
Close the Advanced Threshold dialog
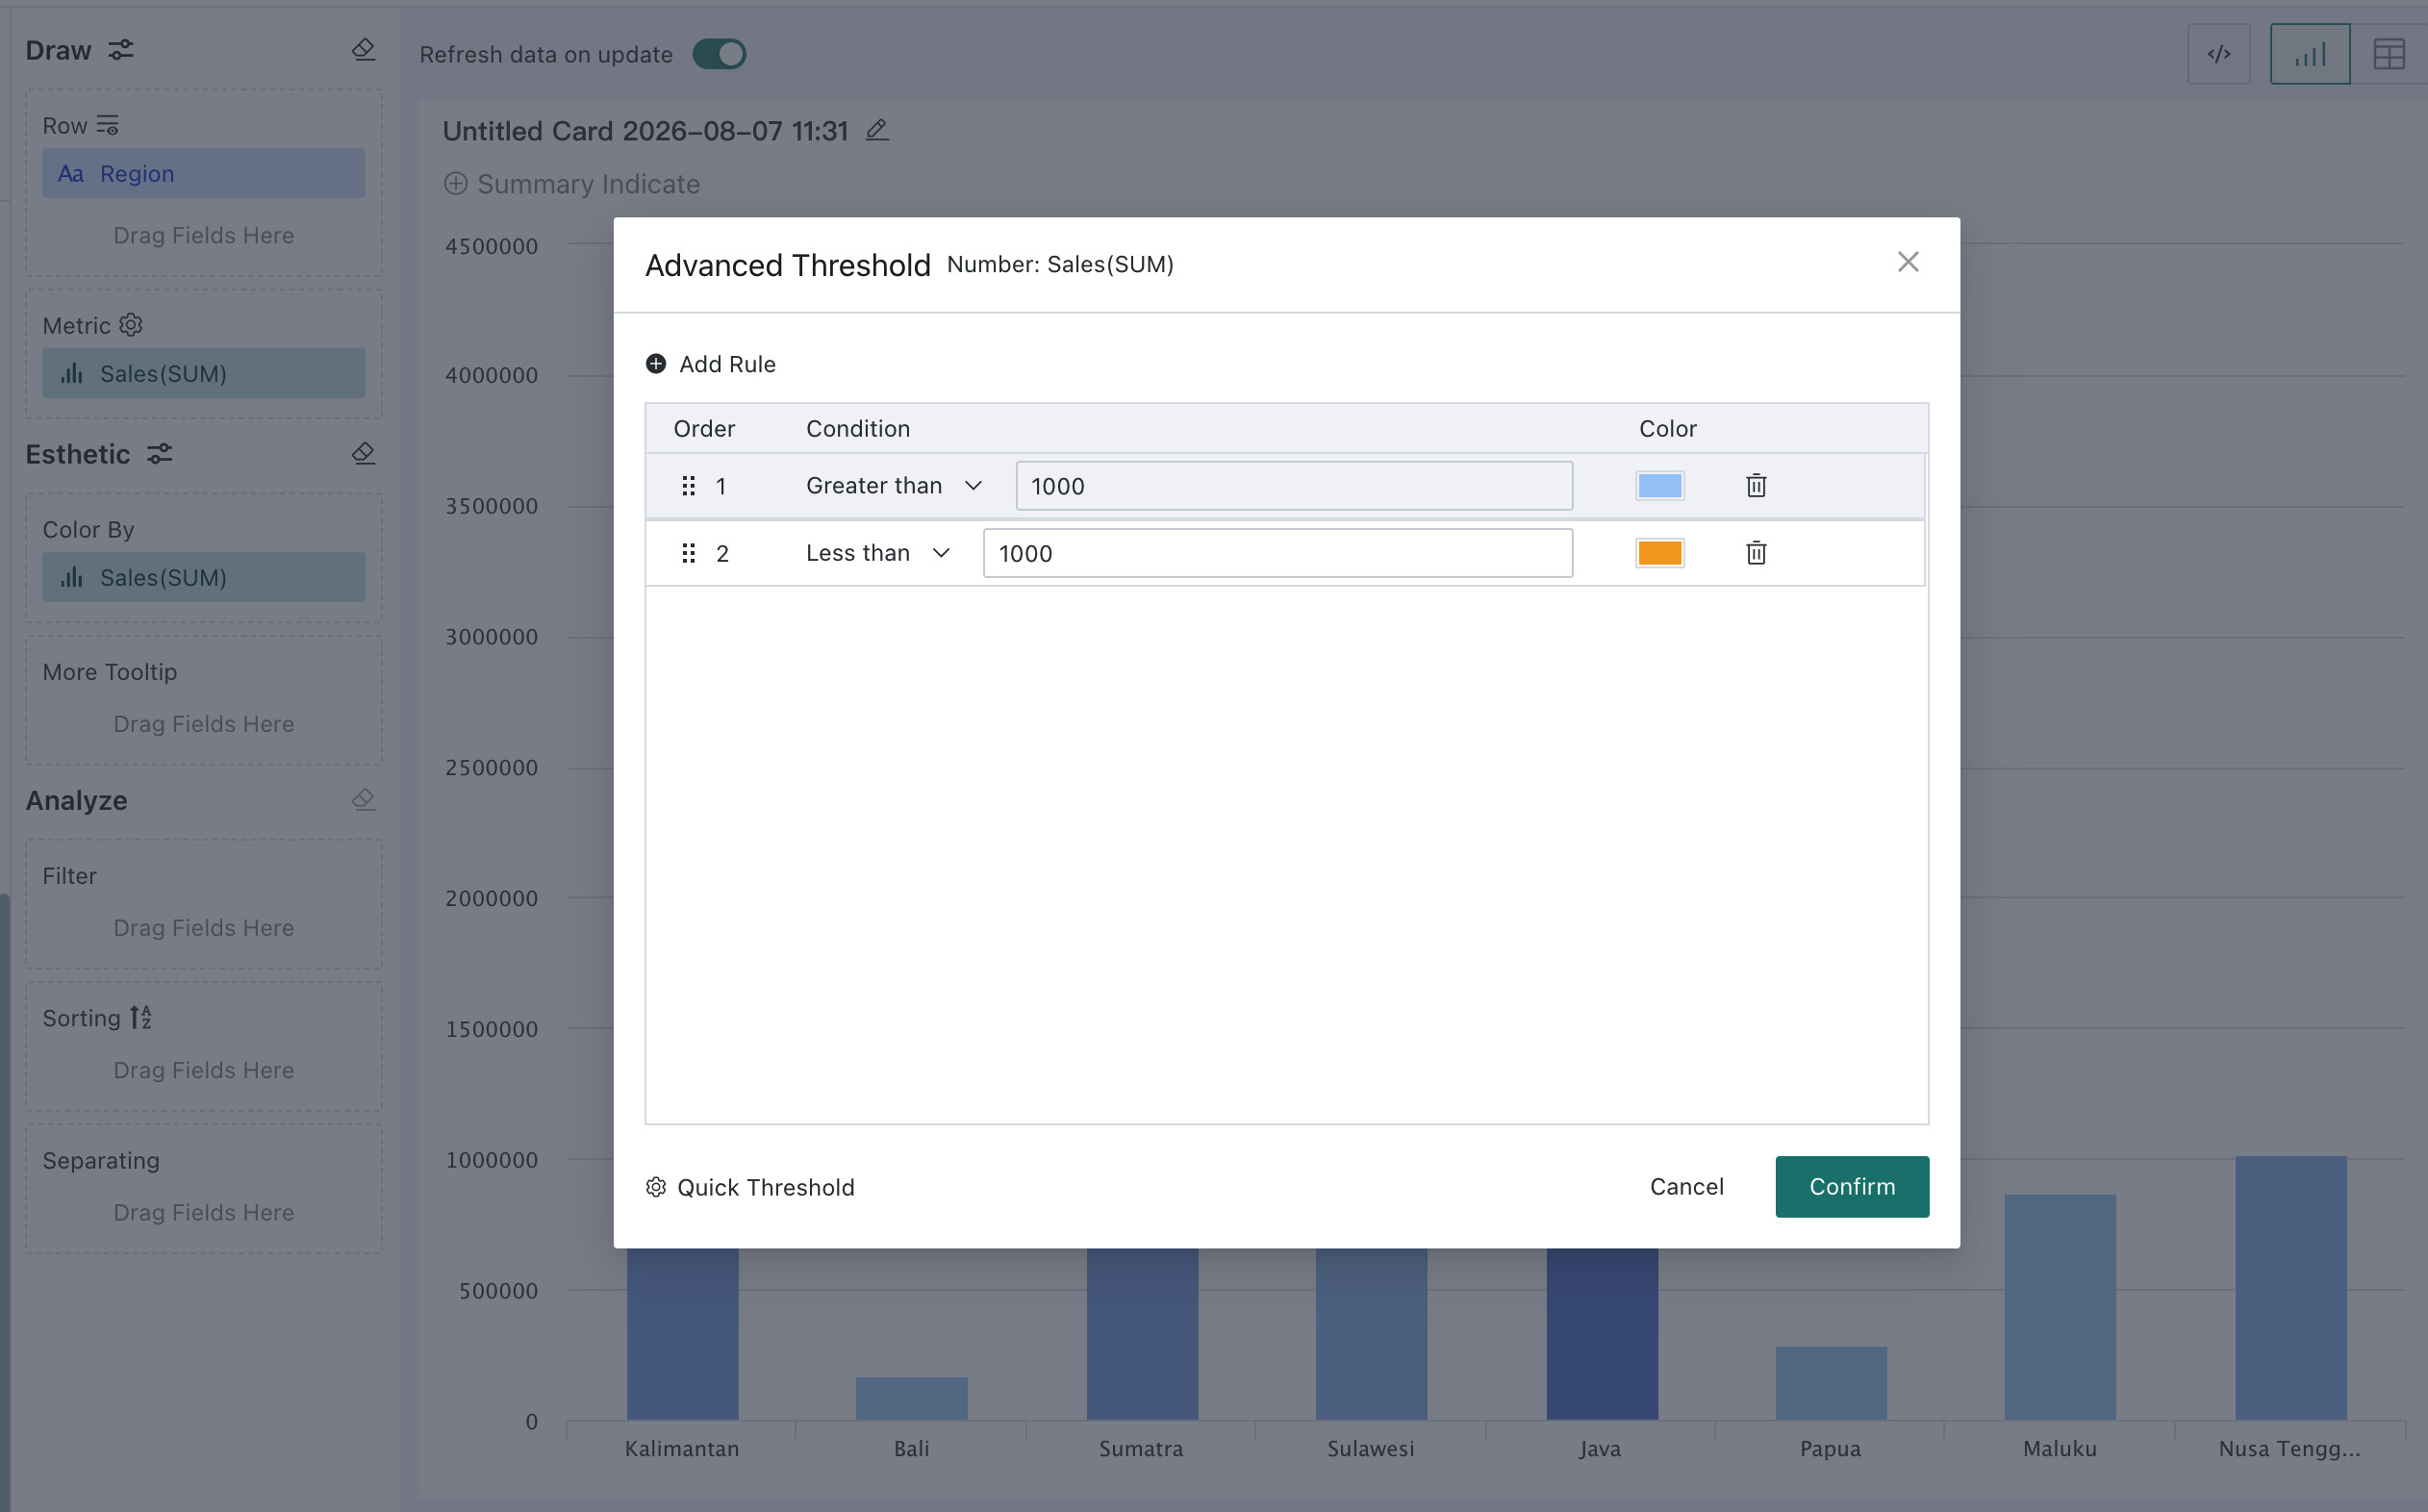[x=1908, y=262]
